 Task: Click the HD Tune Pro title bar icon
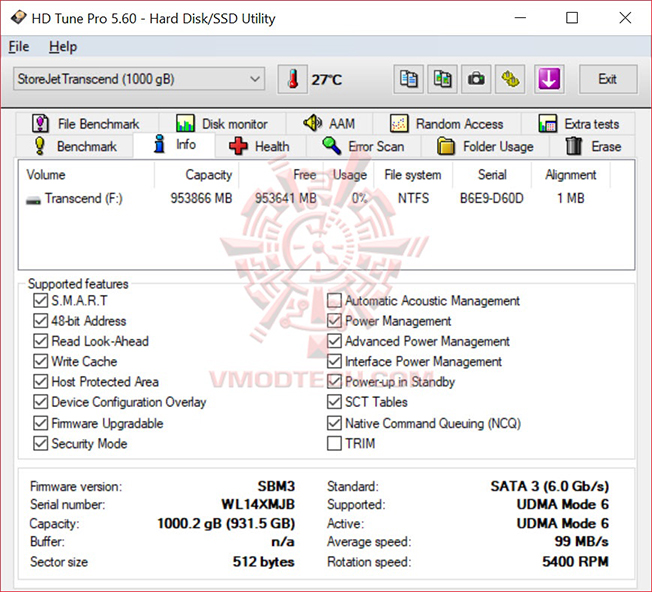pyautogui.click(x=18, y=18)
